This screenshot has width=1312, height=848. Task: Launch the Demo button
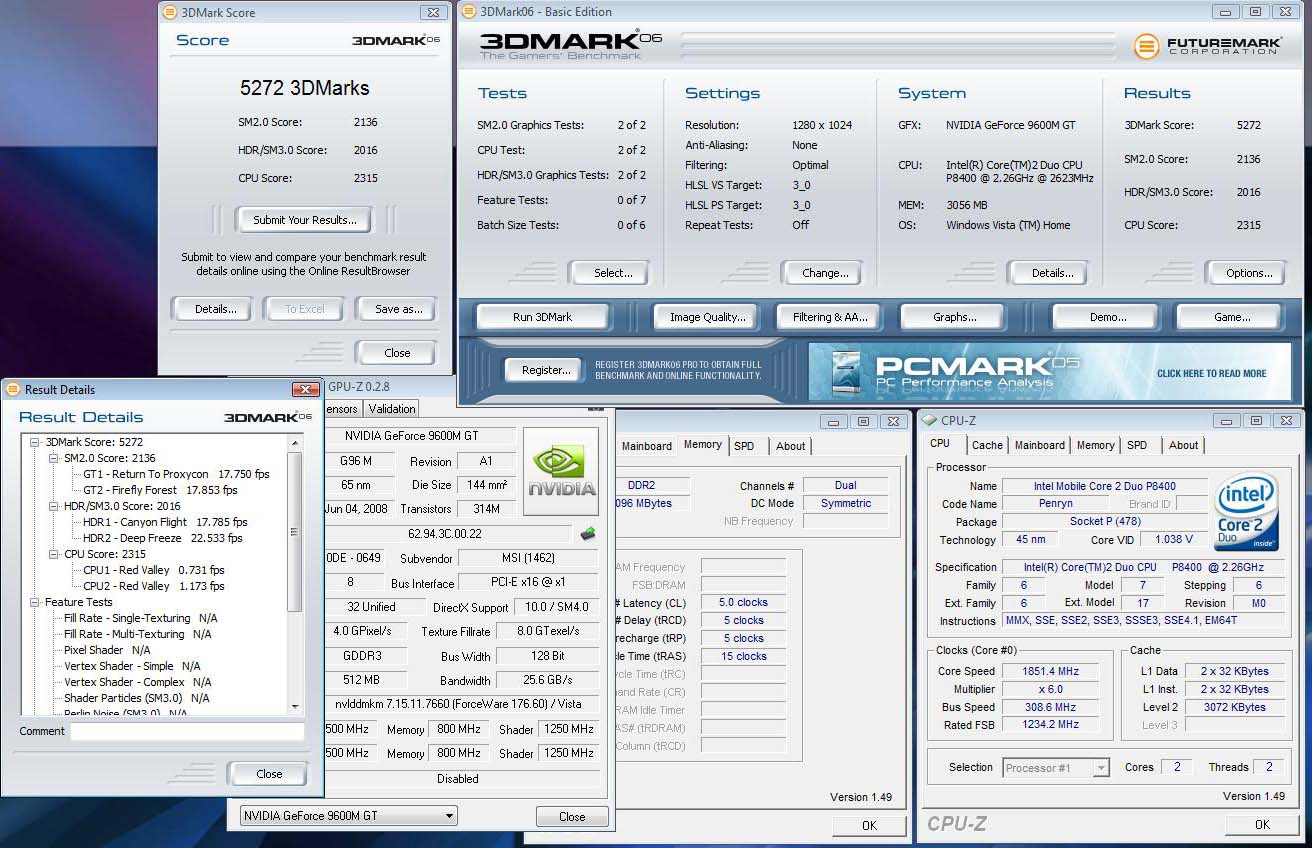1107,317
